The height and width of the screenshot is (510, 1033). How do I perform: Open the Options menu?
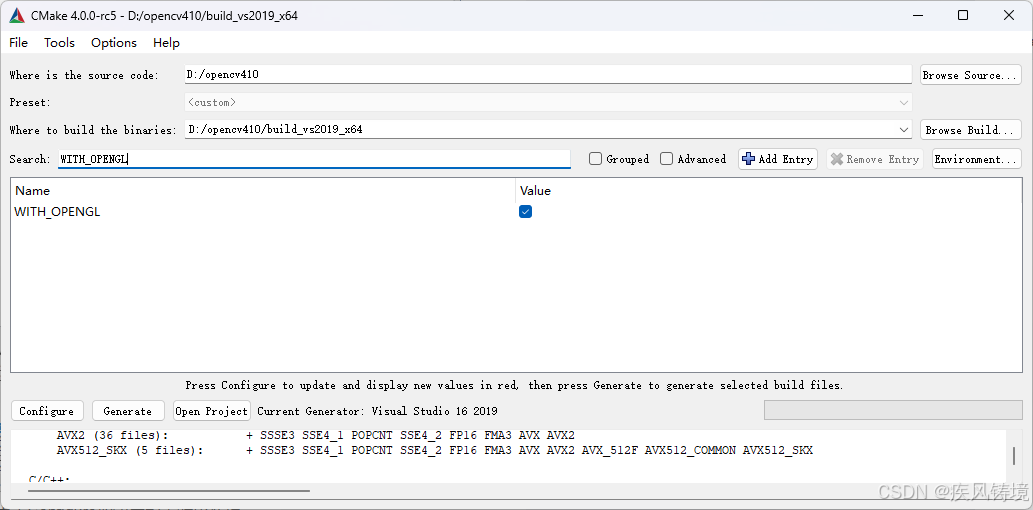[114, 43]
